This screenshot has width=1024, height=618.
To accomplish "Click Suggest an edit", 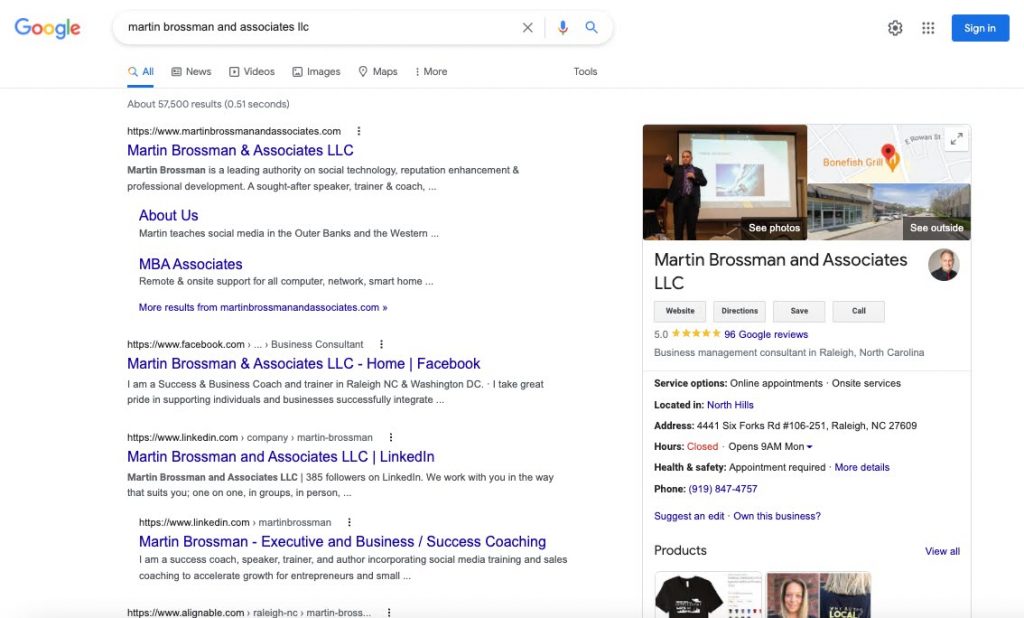I will click(689, 516).
